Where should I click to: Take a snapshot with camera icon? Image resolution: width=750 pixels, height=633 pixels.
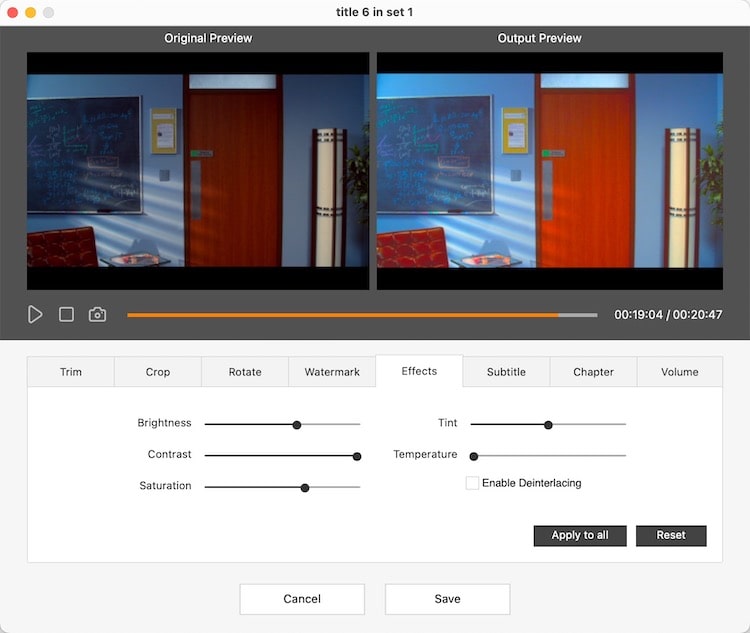click(x=97, y=314)
